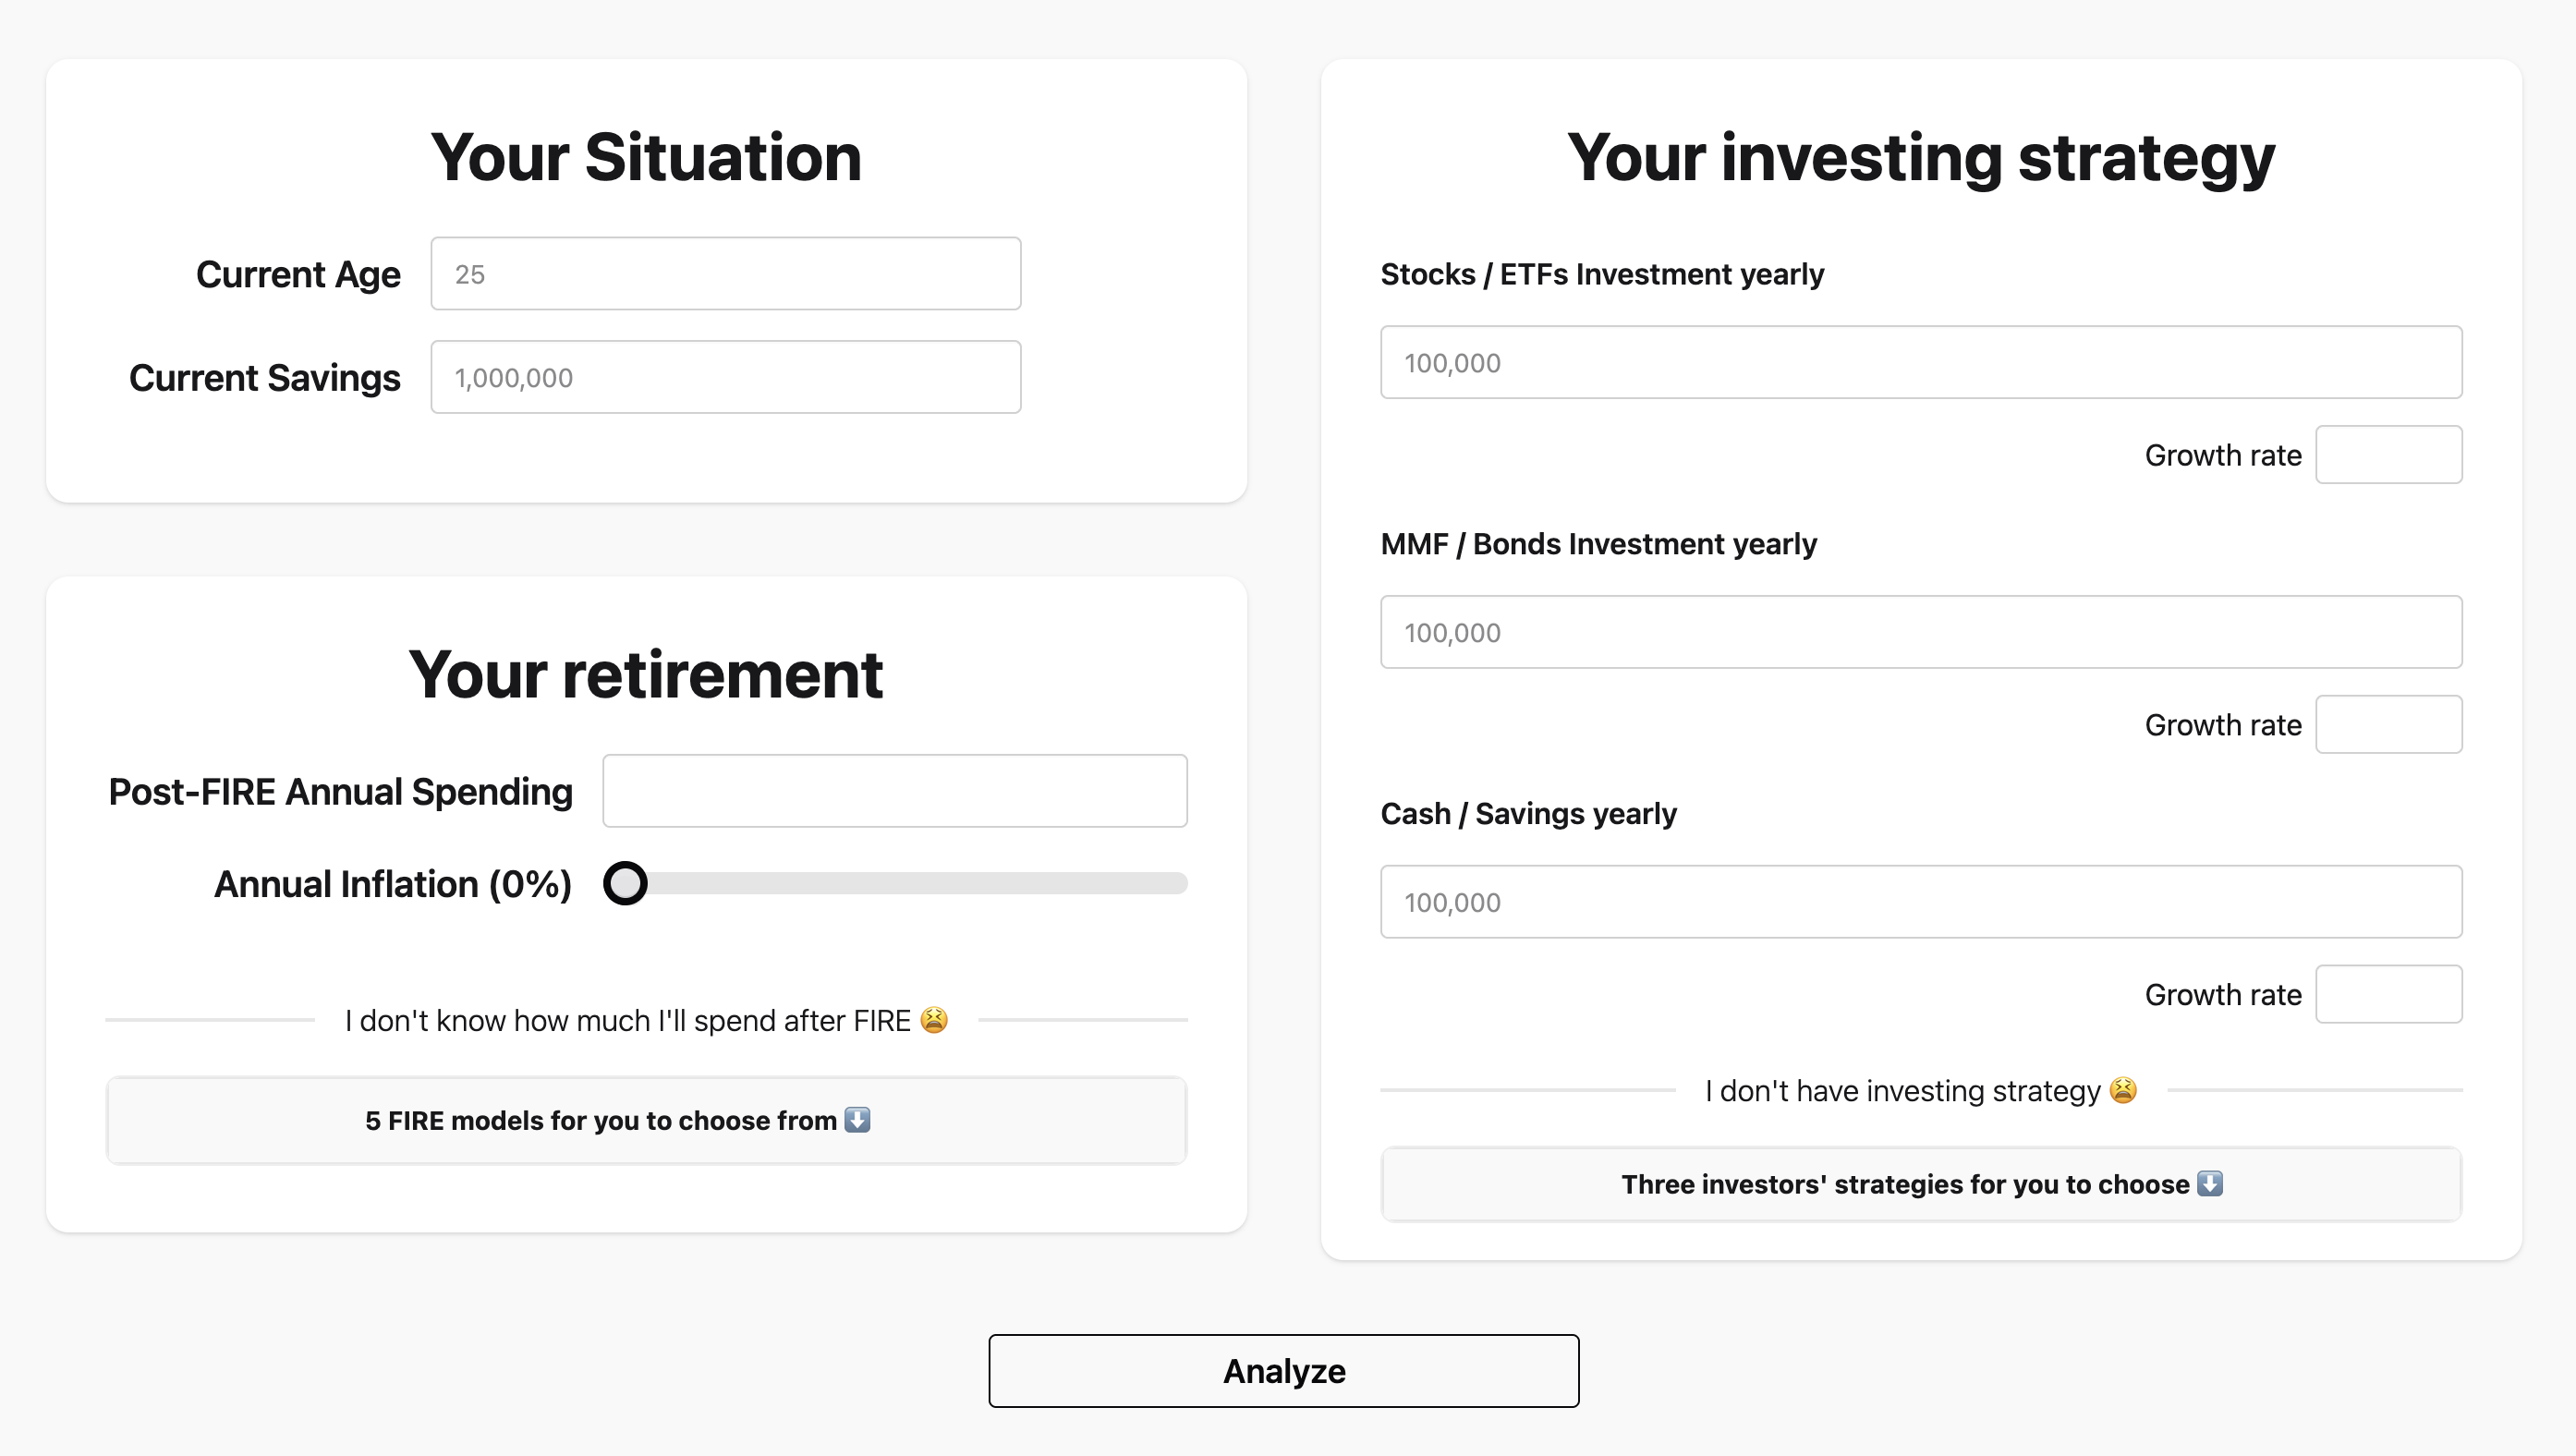2576x1456 pixels.
Task: Click the MMF / Bonds yearly investment field
Action: coord(1920,633)
